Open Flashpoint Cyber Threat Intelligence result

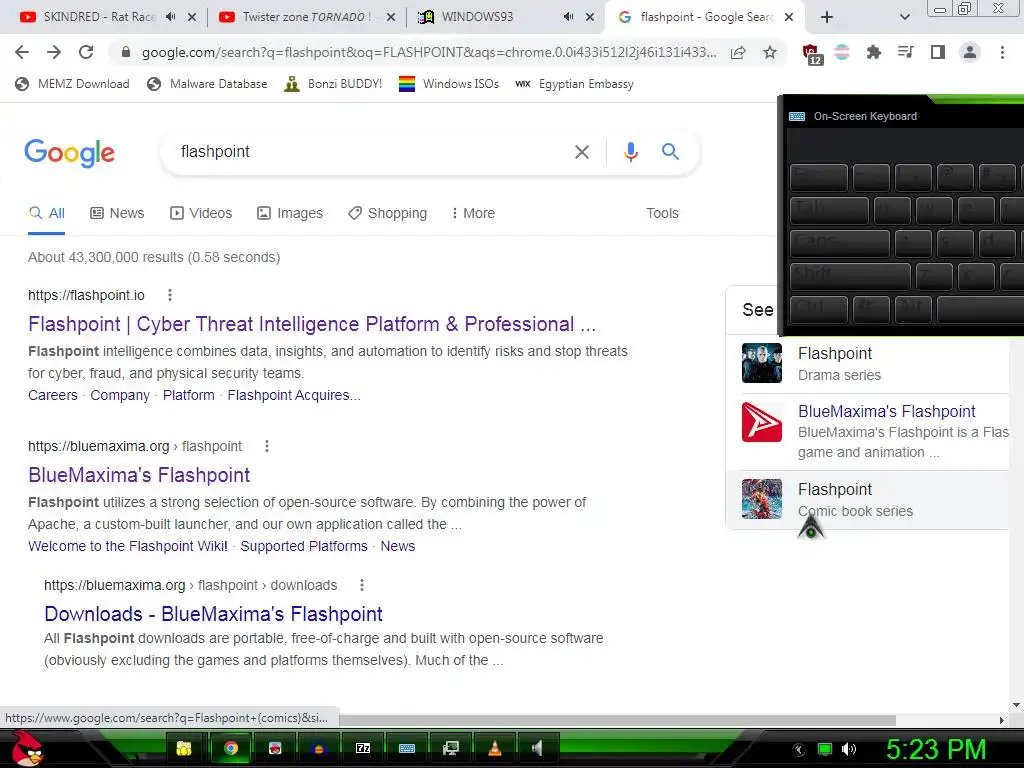(312, 324)
